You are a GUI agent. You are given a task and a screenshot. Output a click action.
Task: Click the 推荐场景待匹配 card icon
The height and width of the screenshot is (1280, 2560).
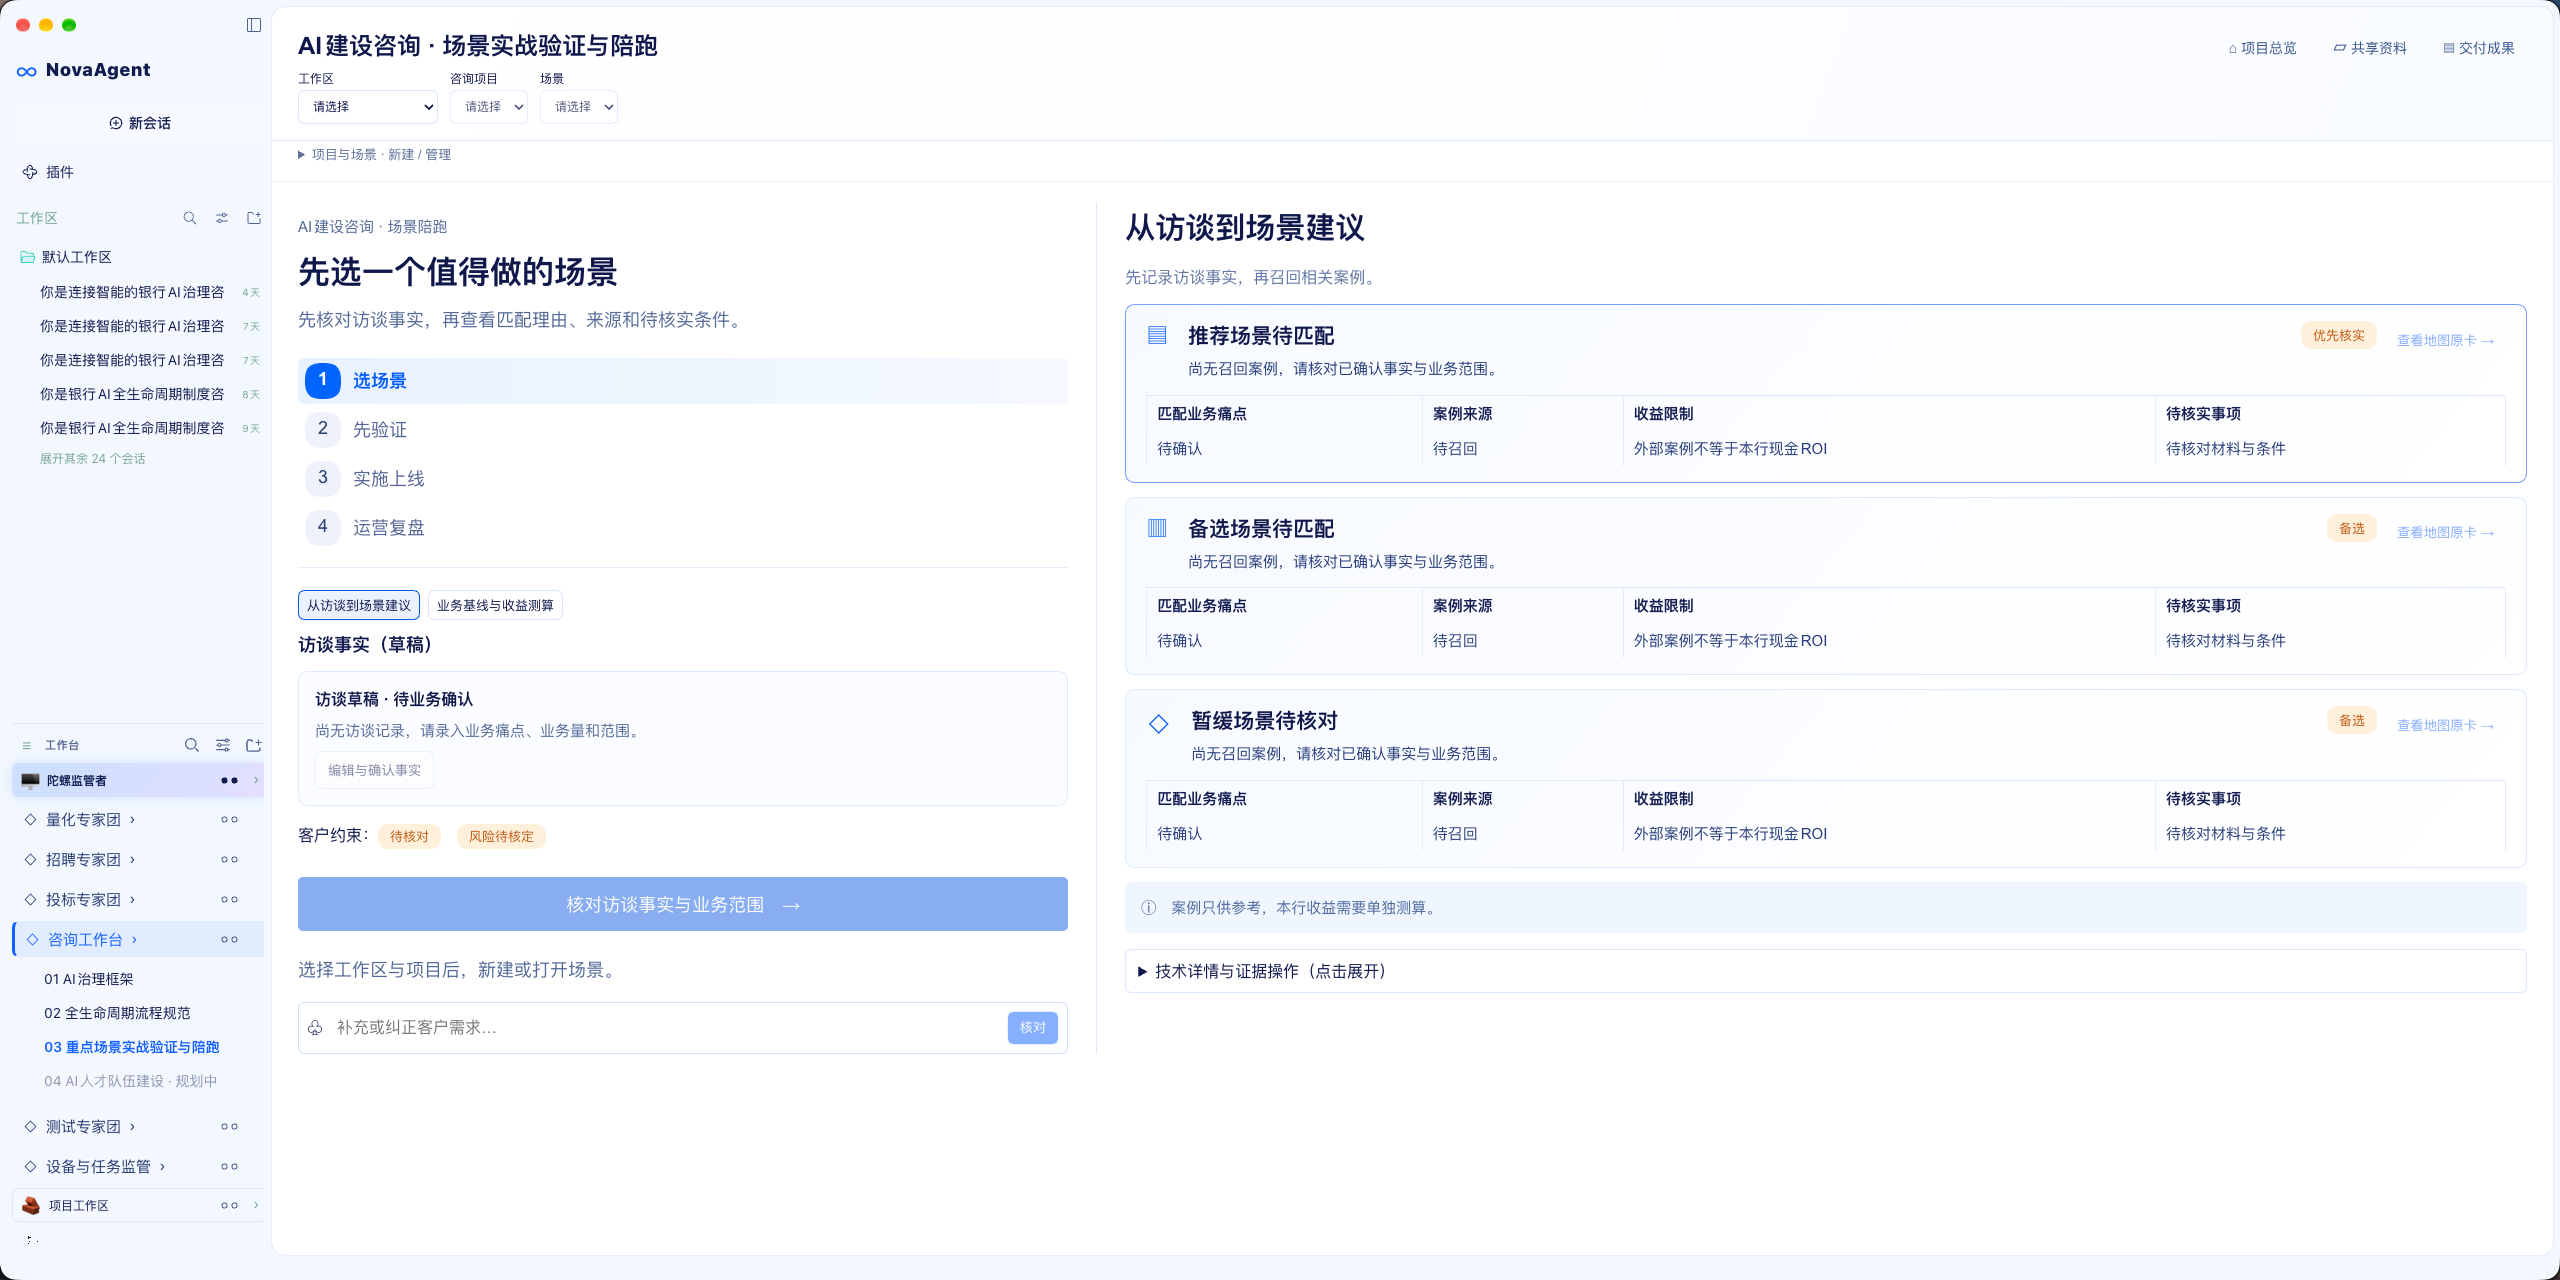click(1157, 335)
